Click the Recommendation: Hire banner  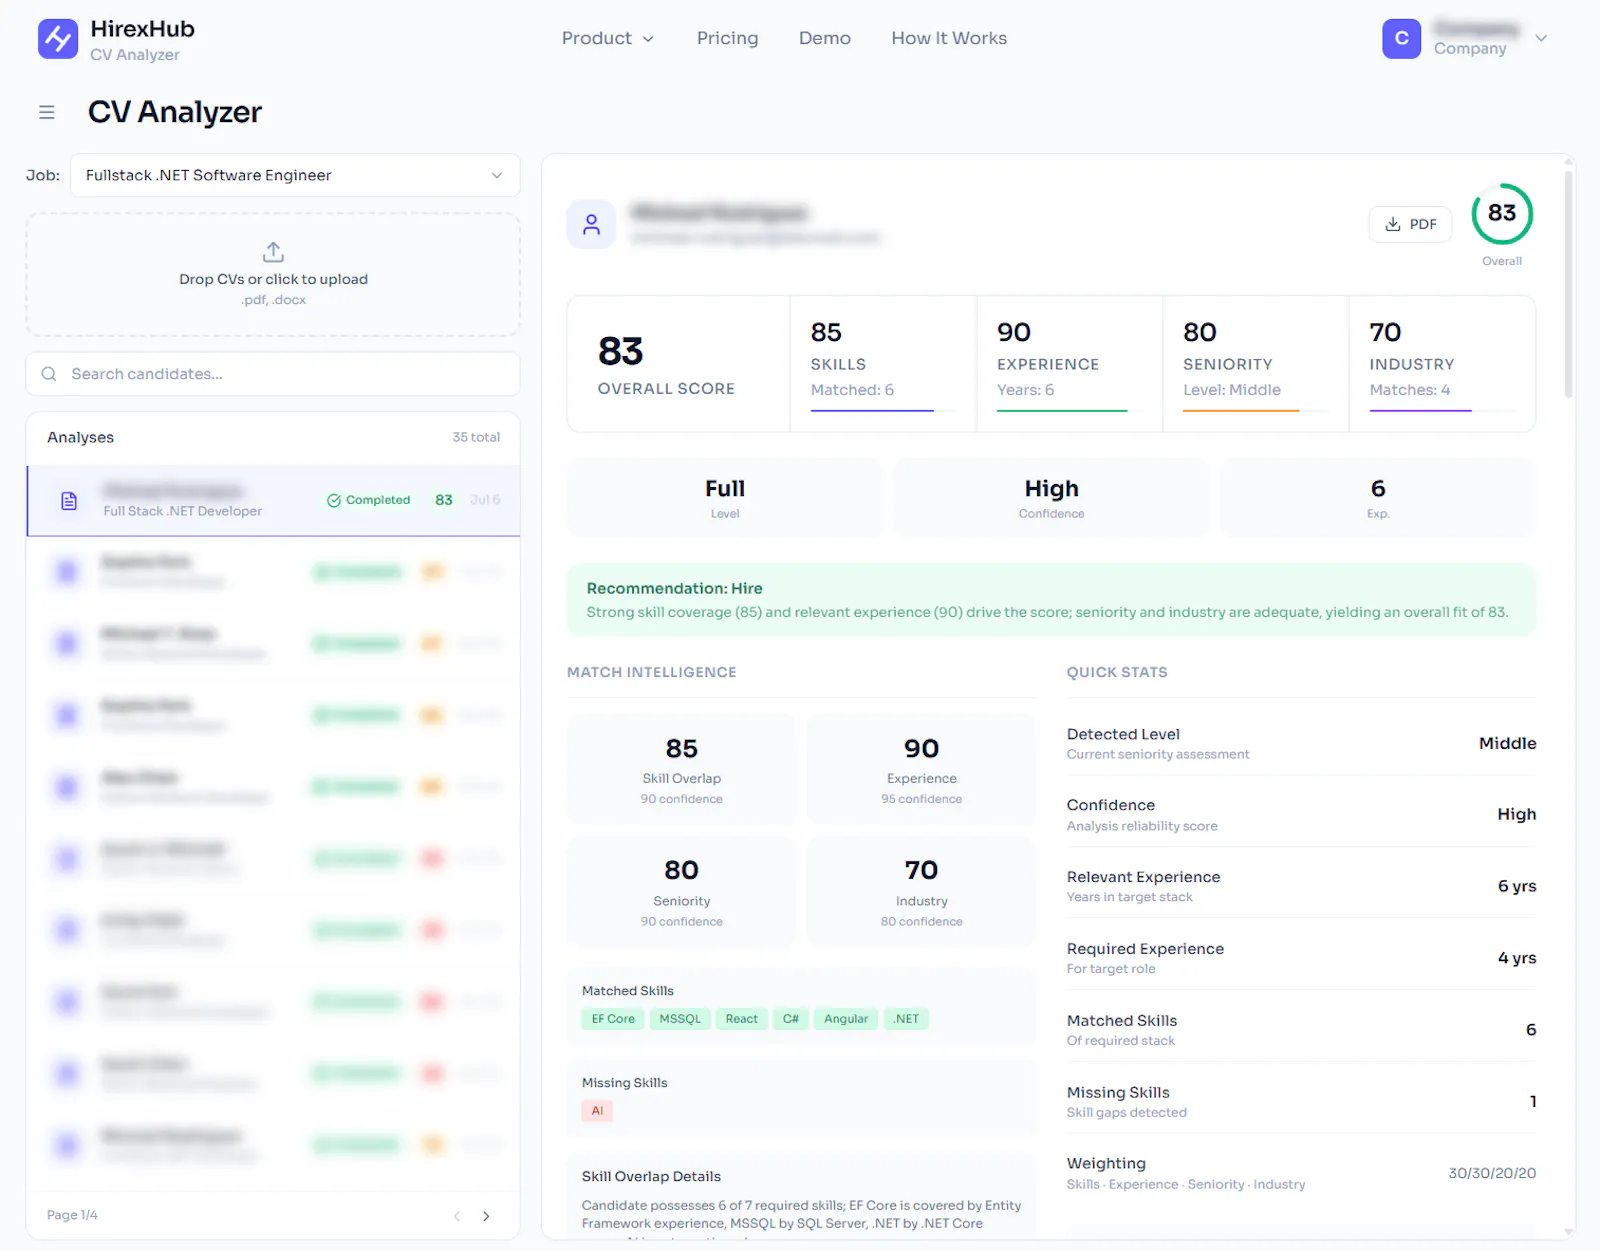click(1051, 600)
